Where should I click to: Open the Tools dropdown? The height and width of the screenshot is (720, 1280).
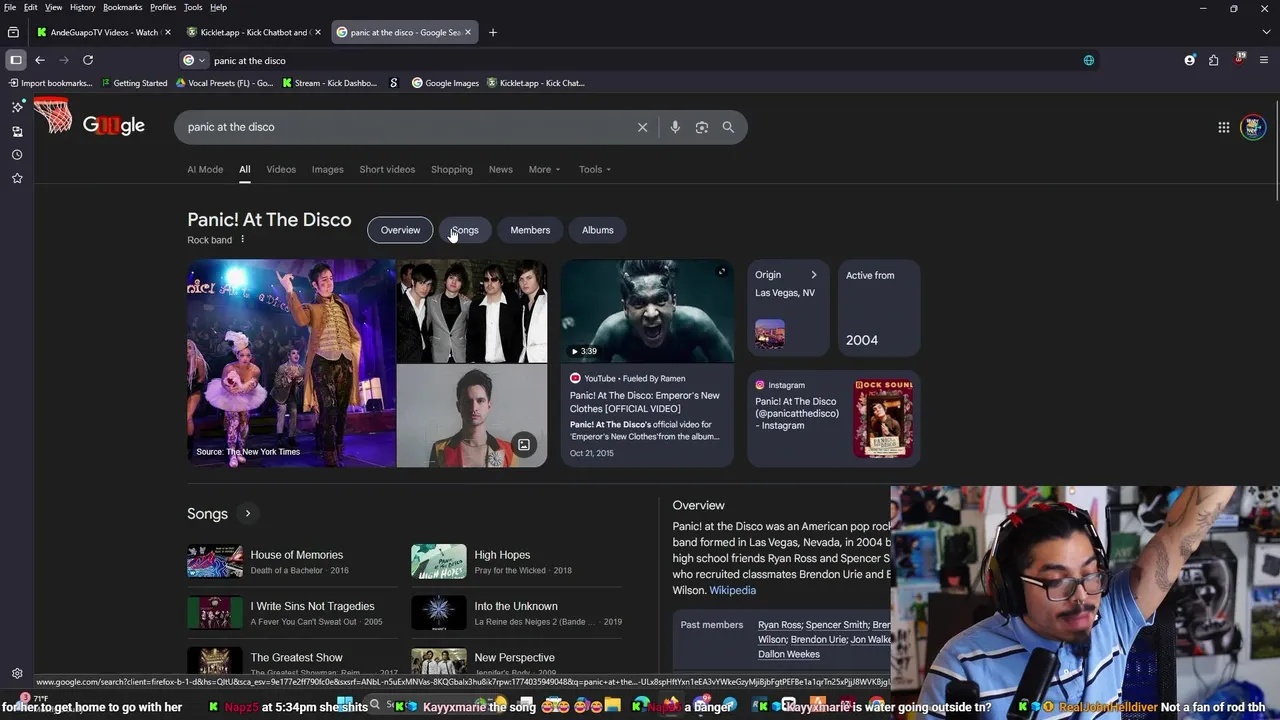coord(594,169)
